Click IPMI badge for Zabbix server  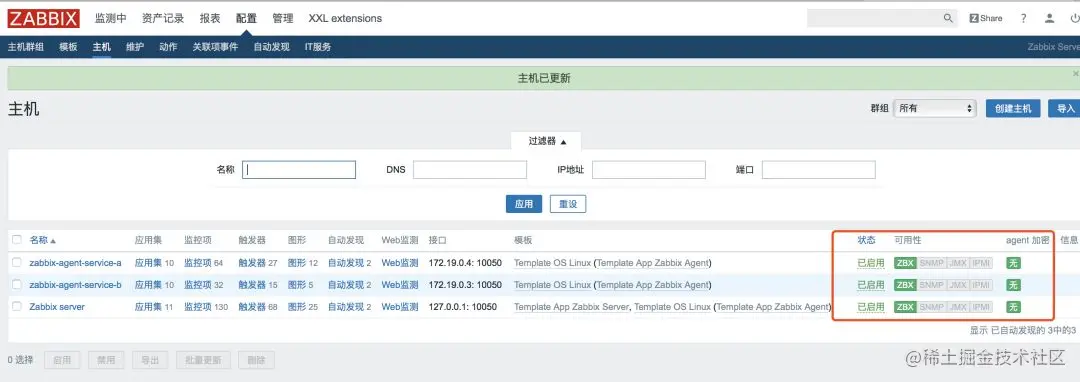(x=982, y=307)
